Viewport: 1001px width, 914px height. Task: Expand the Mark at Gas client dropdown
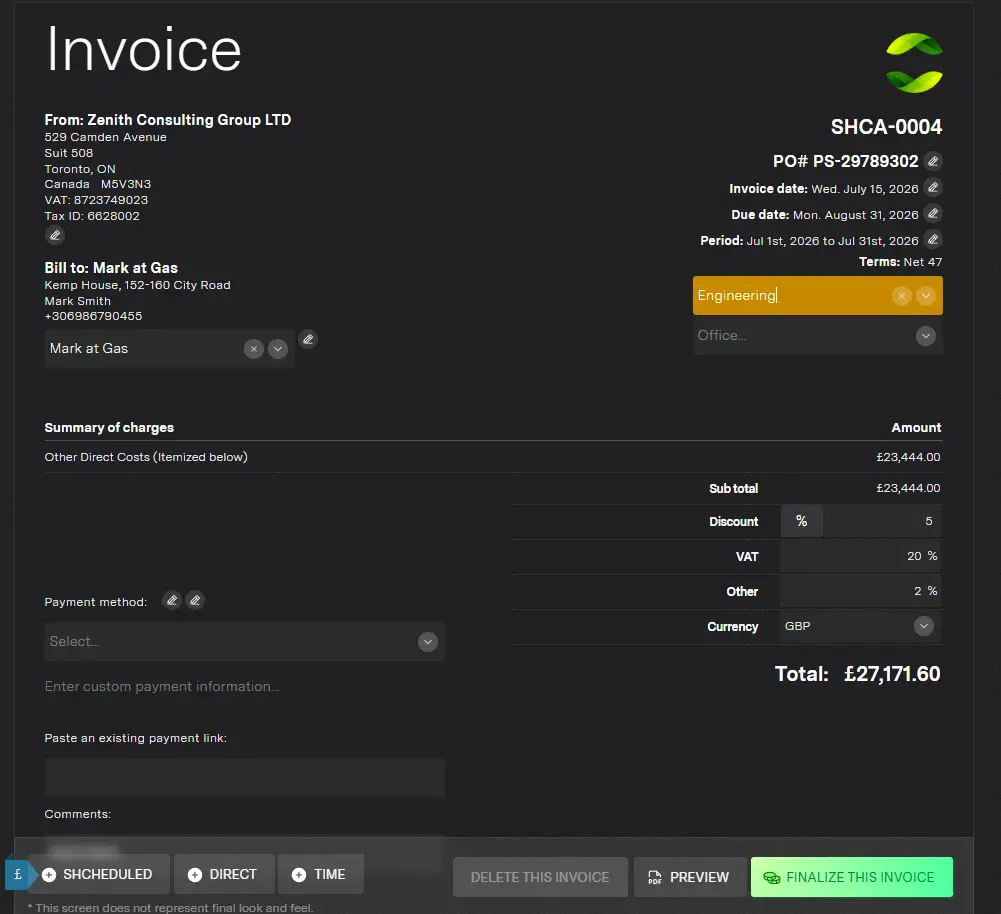pos(278,349)
